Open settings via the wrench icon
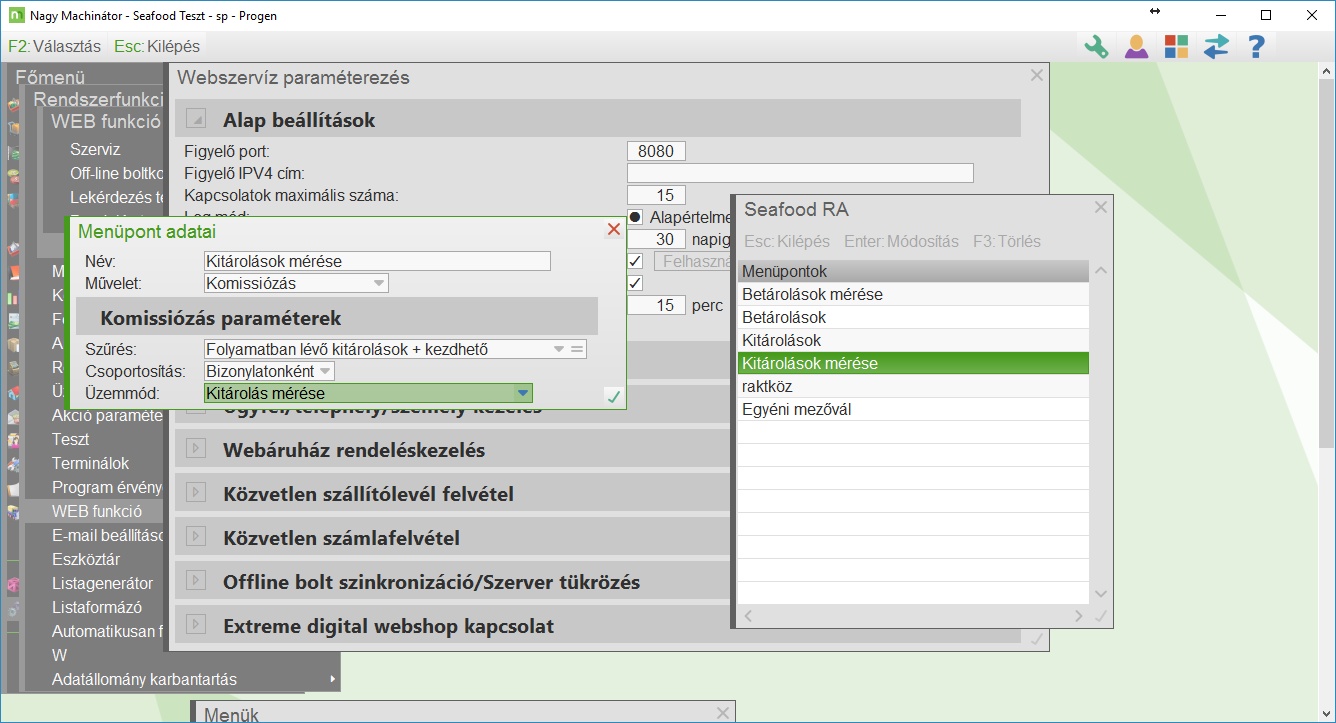 tap(1097, 46)
